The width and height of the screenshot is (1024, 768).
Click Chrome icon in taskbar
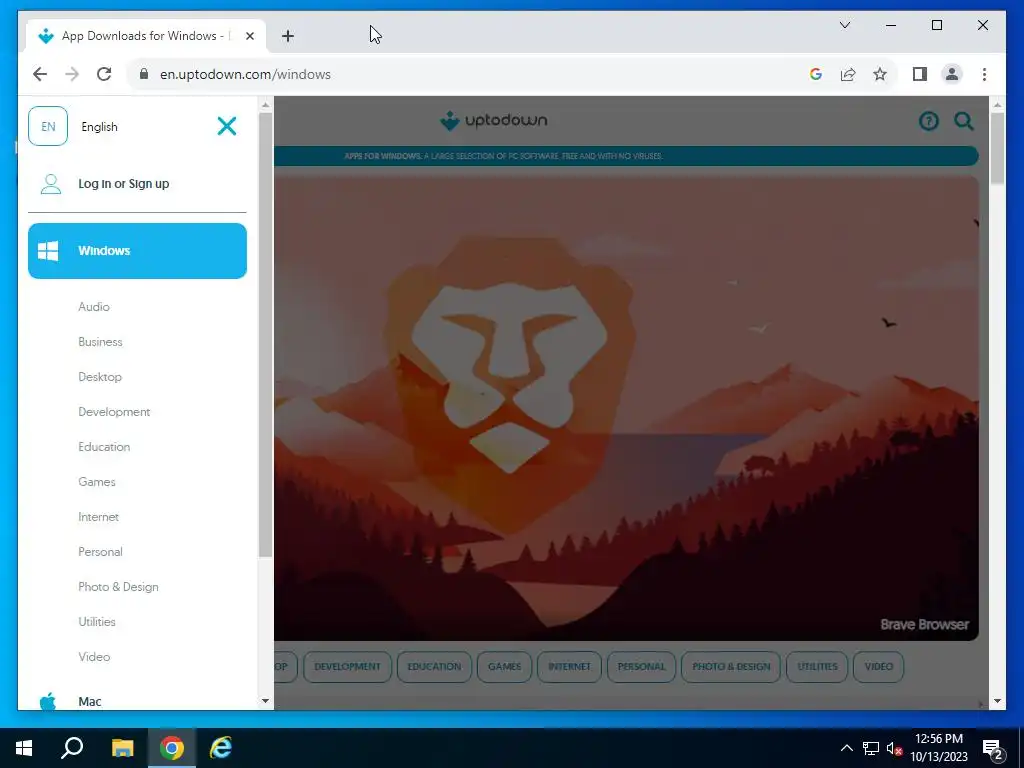click(172, 748)
